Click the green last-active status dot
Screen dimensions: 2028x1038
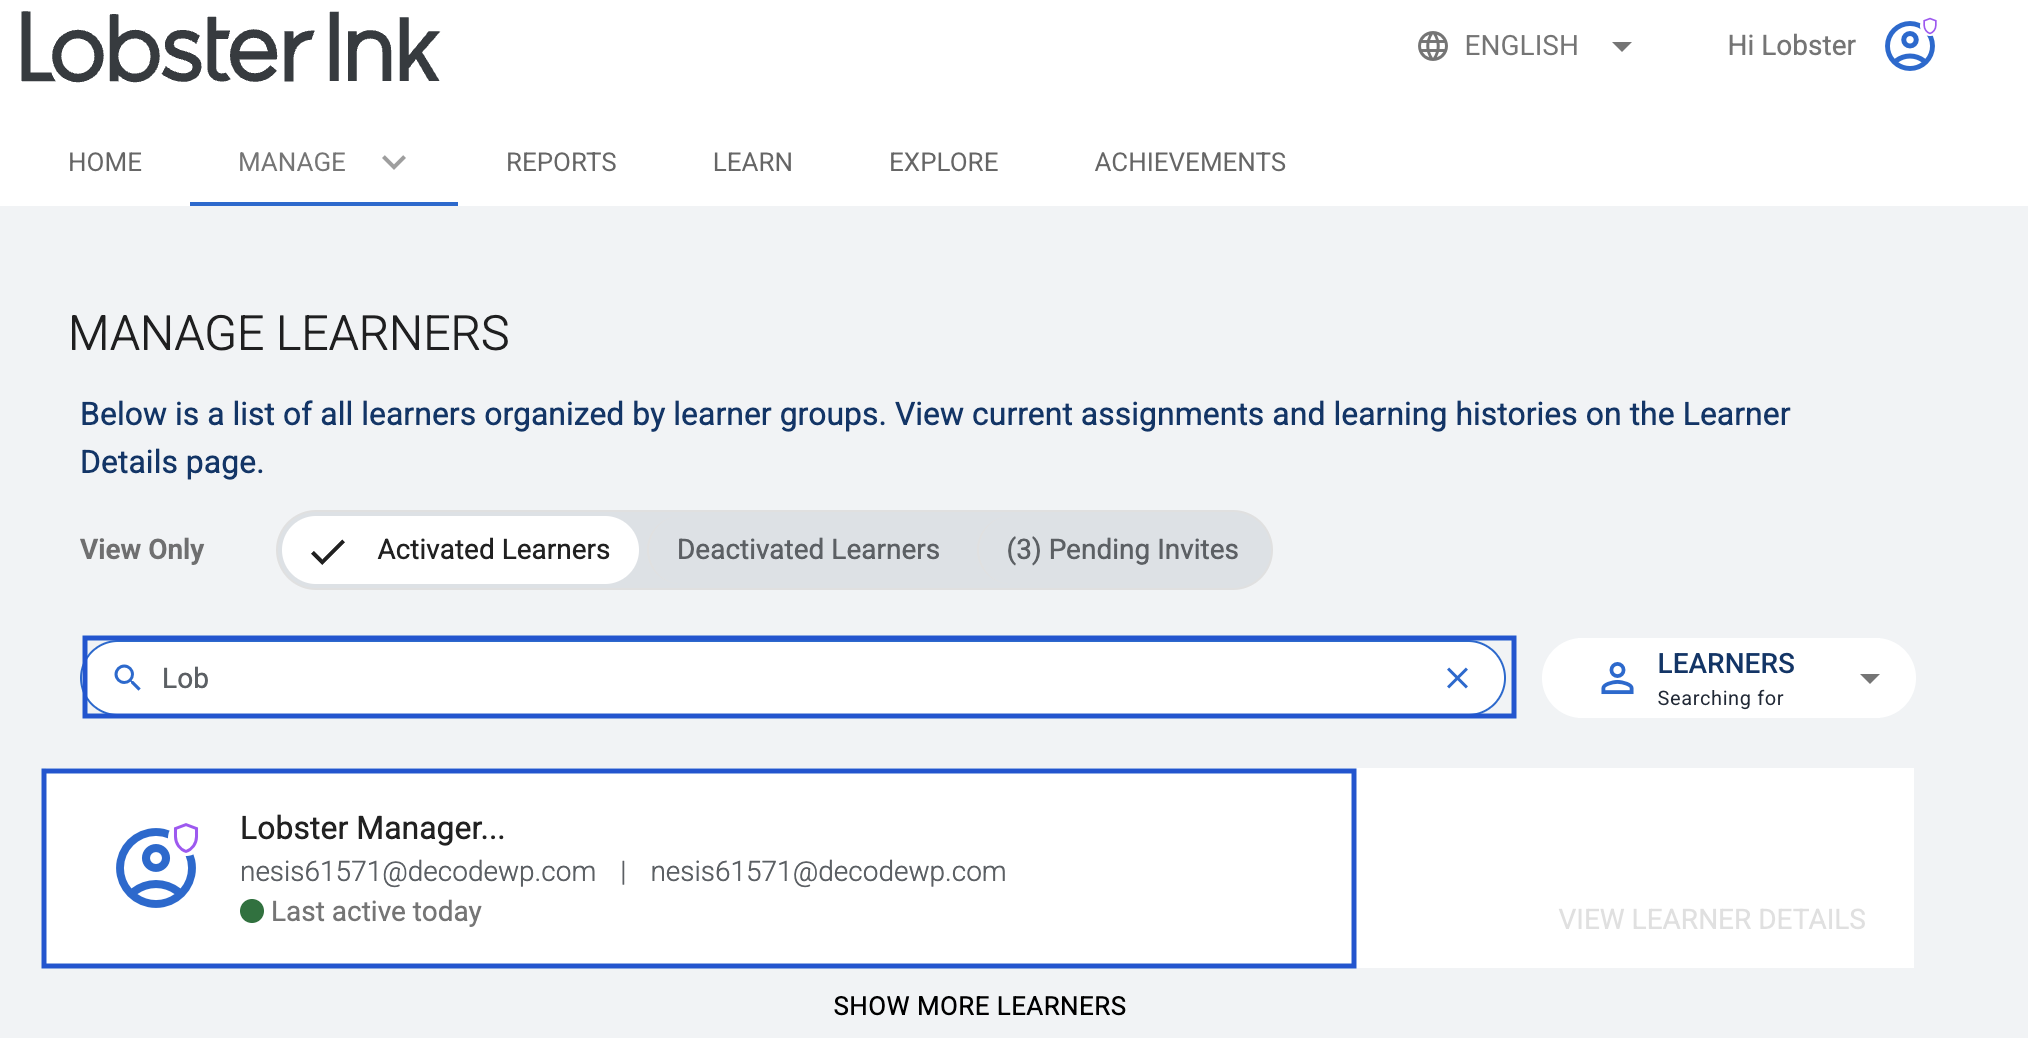pyautogui.click(x=252, y=911)
